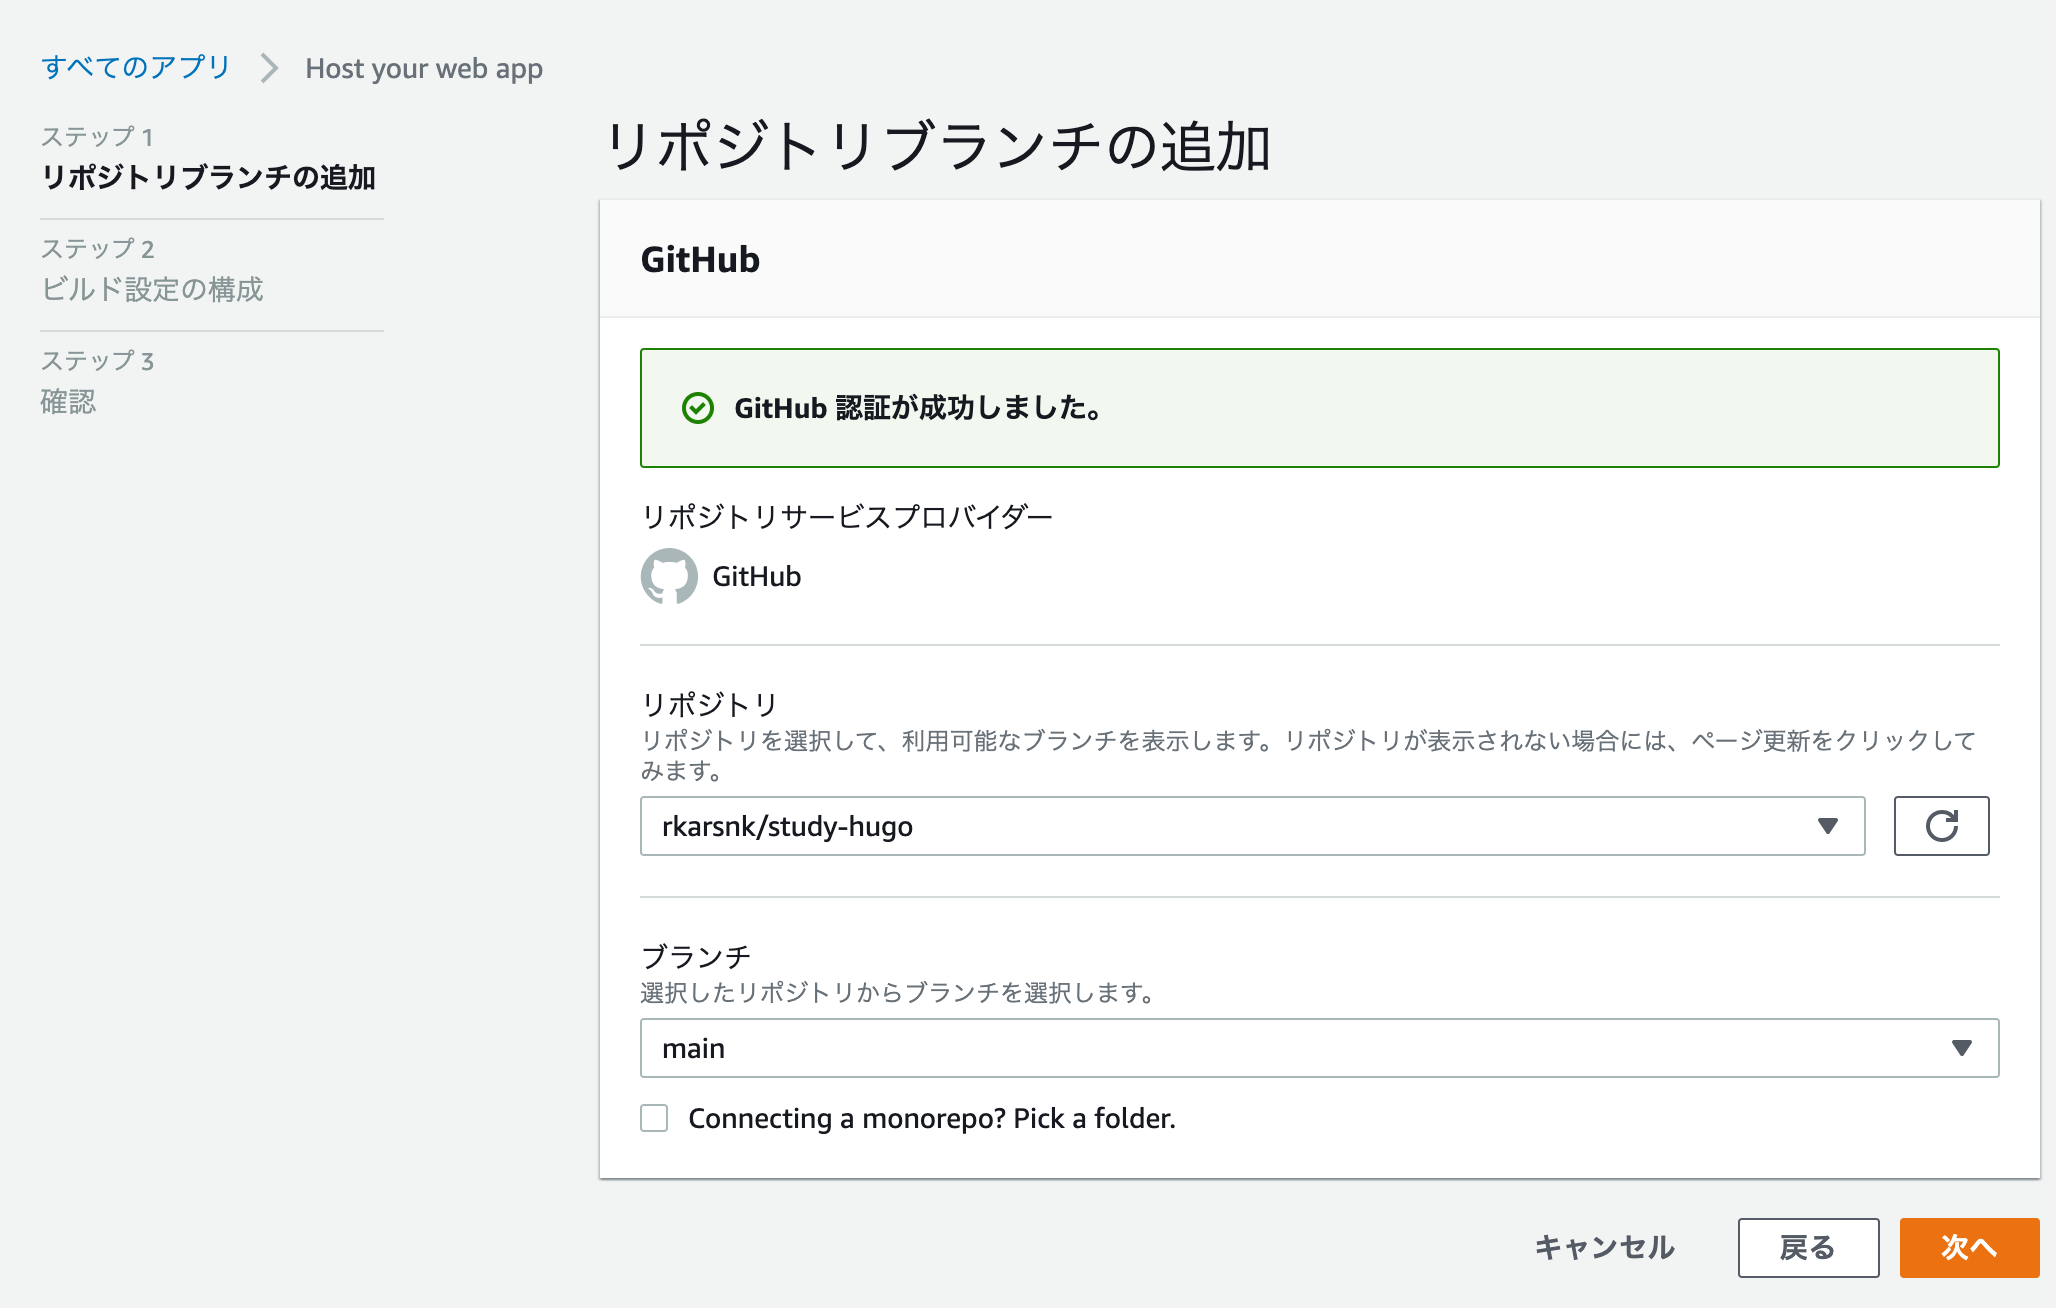This screenshot has height=1308, width=2056.
Task: Click the GitHub octocat logo
Action: 669,576
